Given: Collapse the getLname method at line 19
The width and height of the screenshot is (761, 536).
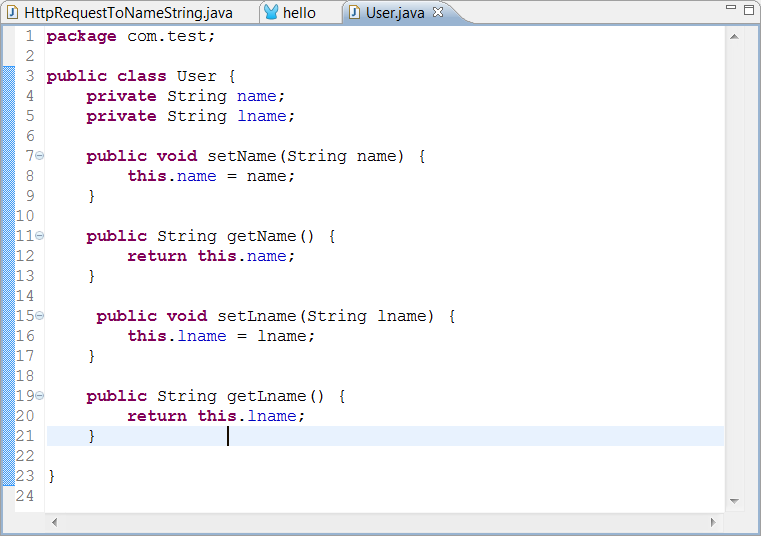Looking at the screenshot, I should (x=40, y=396).
